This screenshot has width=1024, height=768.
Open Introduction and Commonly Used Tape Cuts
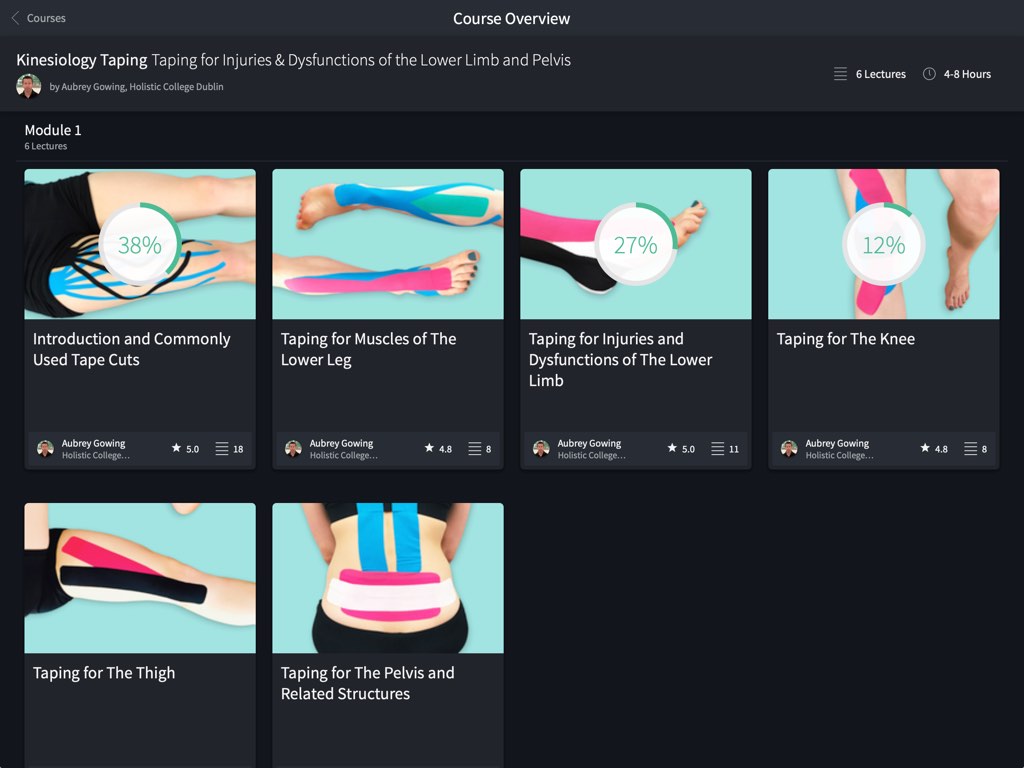[x=132, y=349]
